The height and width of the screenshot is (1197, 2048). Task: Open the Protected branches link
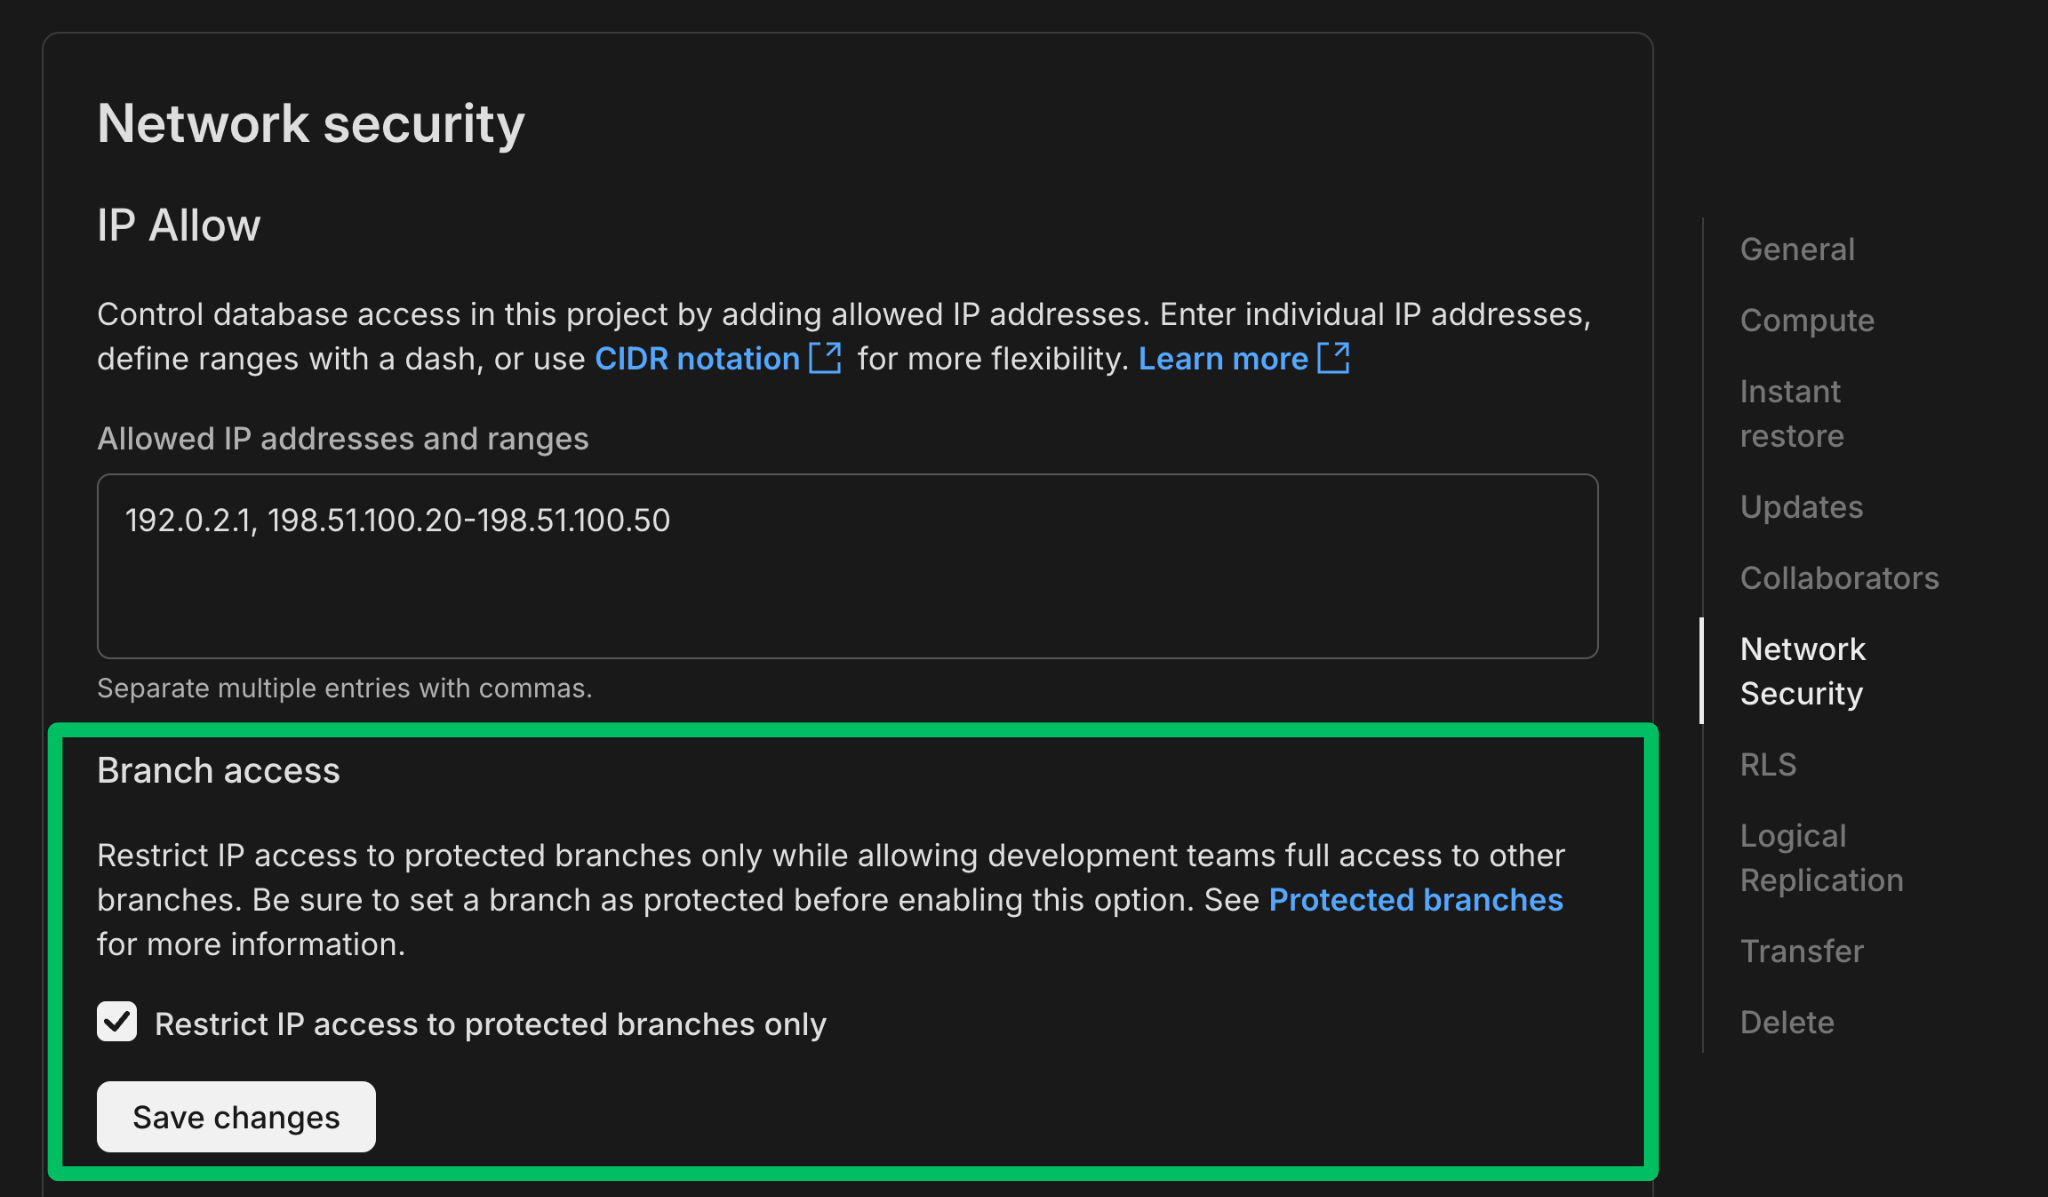(x=1415, y=899)
